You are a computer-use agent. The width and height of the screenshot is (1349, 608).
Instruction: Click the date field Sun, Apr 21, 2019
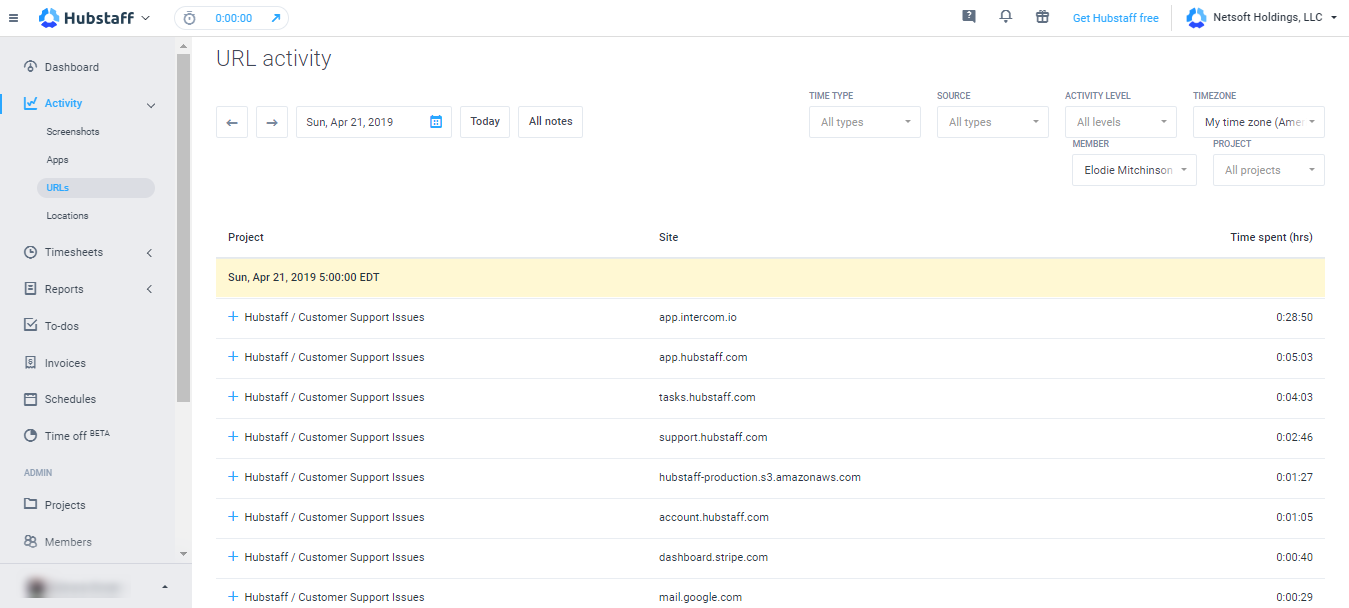pos(374,122)
